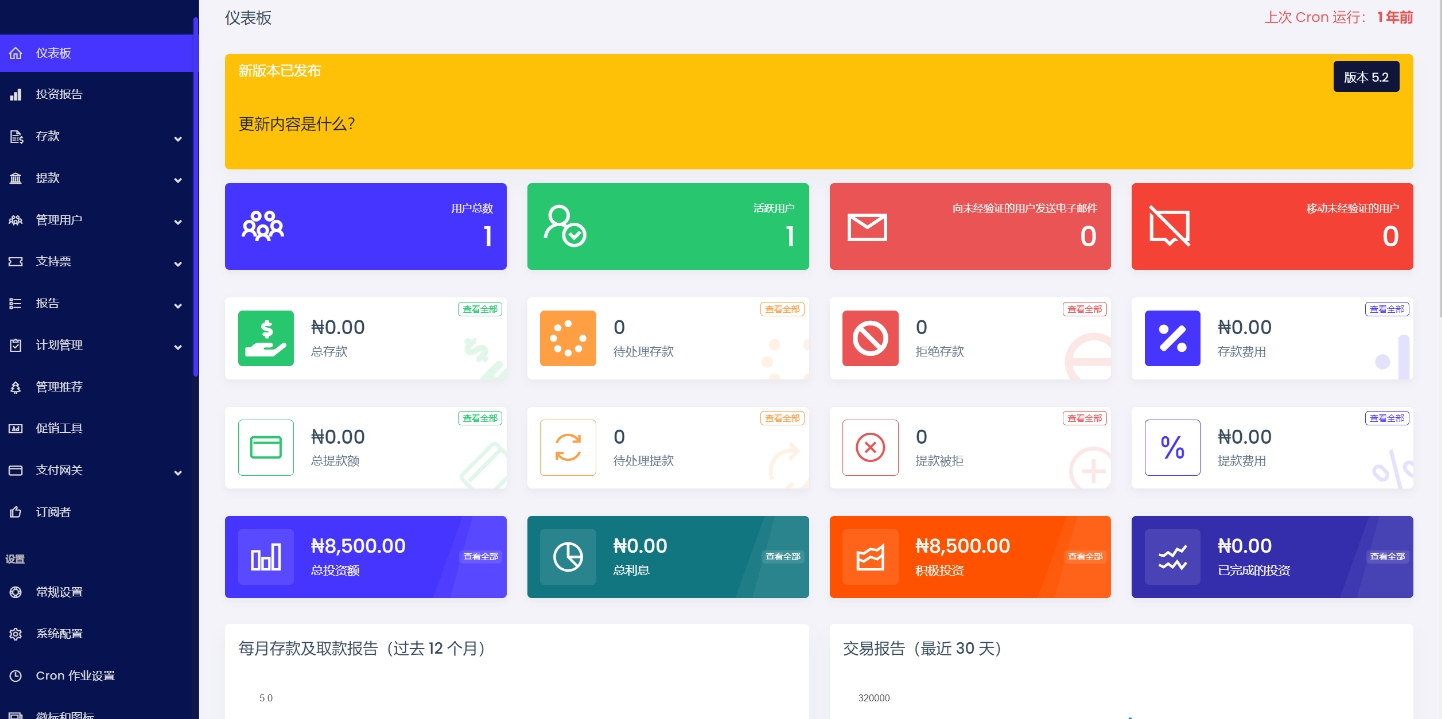This screenshot has width=1442, height=719.
Task: Click the wave chart icon for 已完成的投资
Action: point(1172,557)
